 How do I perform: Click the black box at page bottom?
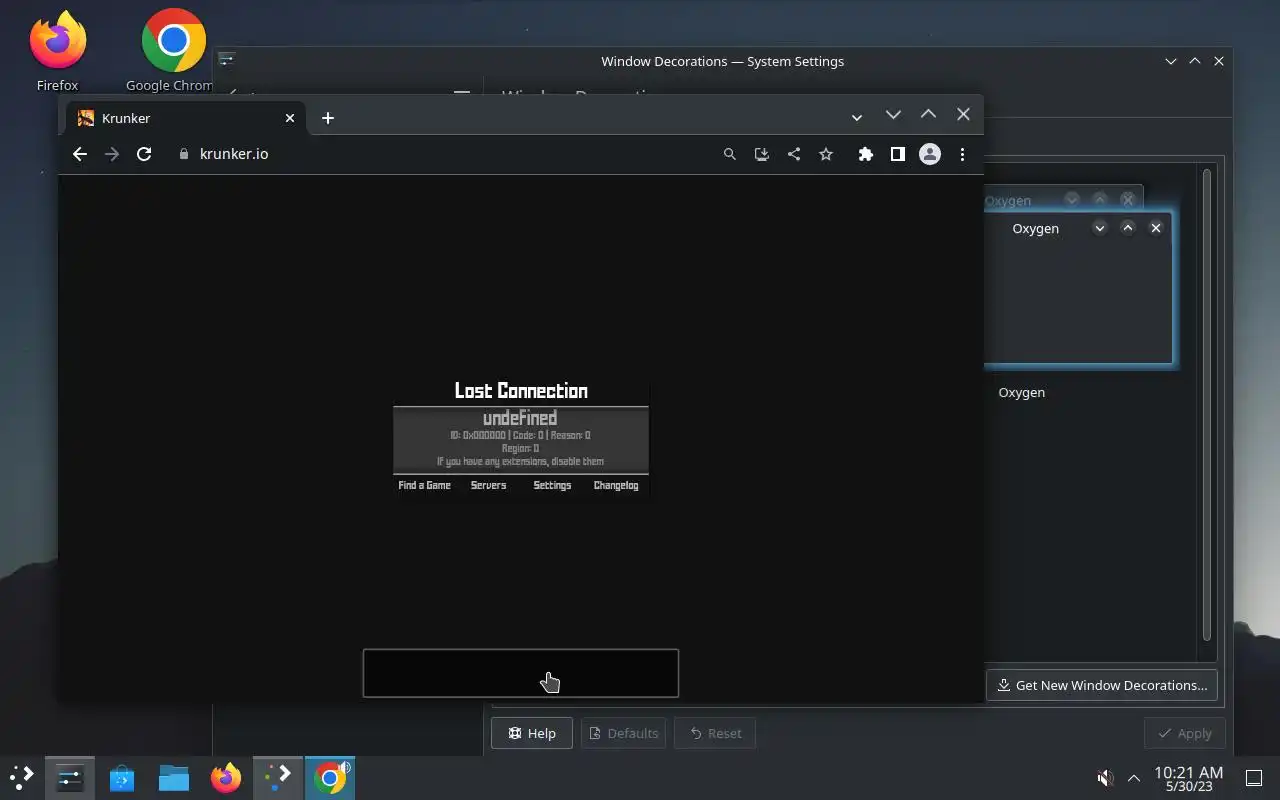[521, 673]
